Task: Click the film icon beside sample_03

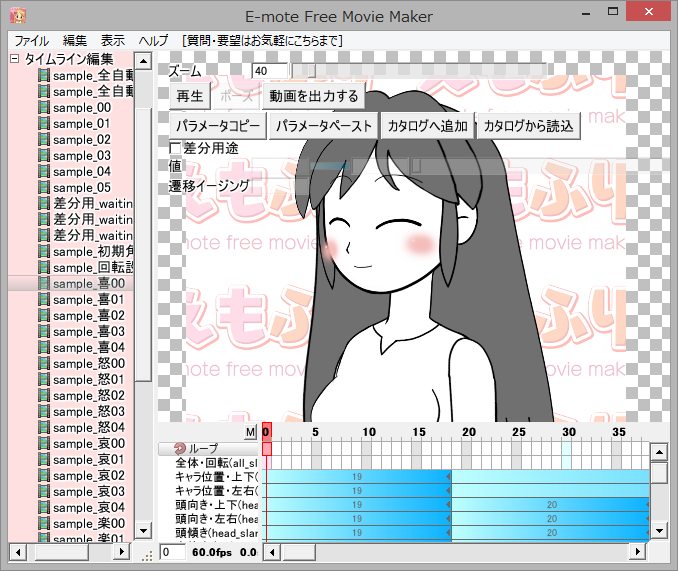Action: pyautogui.click(x=44, y=156)
